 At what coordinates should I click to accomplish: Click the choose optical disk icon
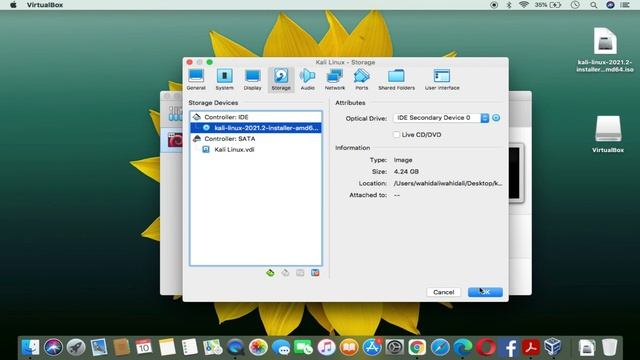click(x=496, y=118)
